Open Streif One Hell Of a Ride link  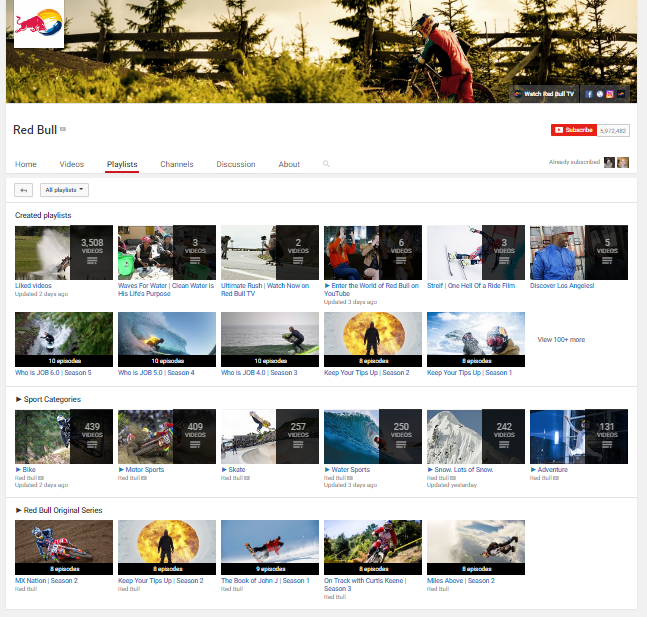click(x=471, y=286)
